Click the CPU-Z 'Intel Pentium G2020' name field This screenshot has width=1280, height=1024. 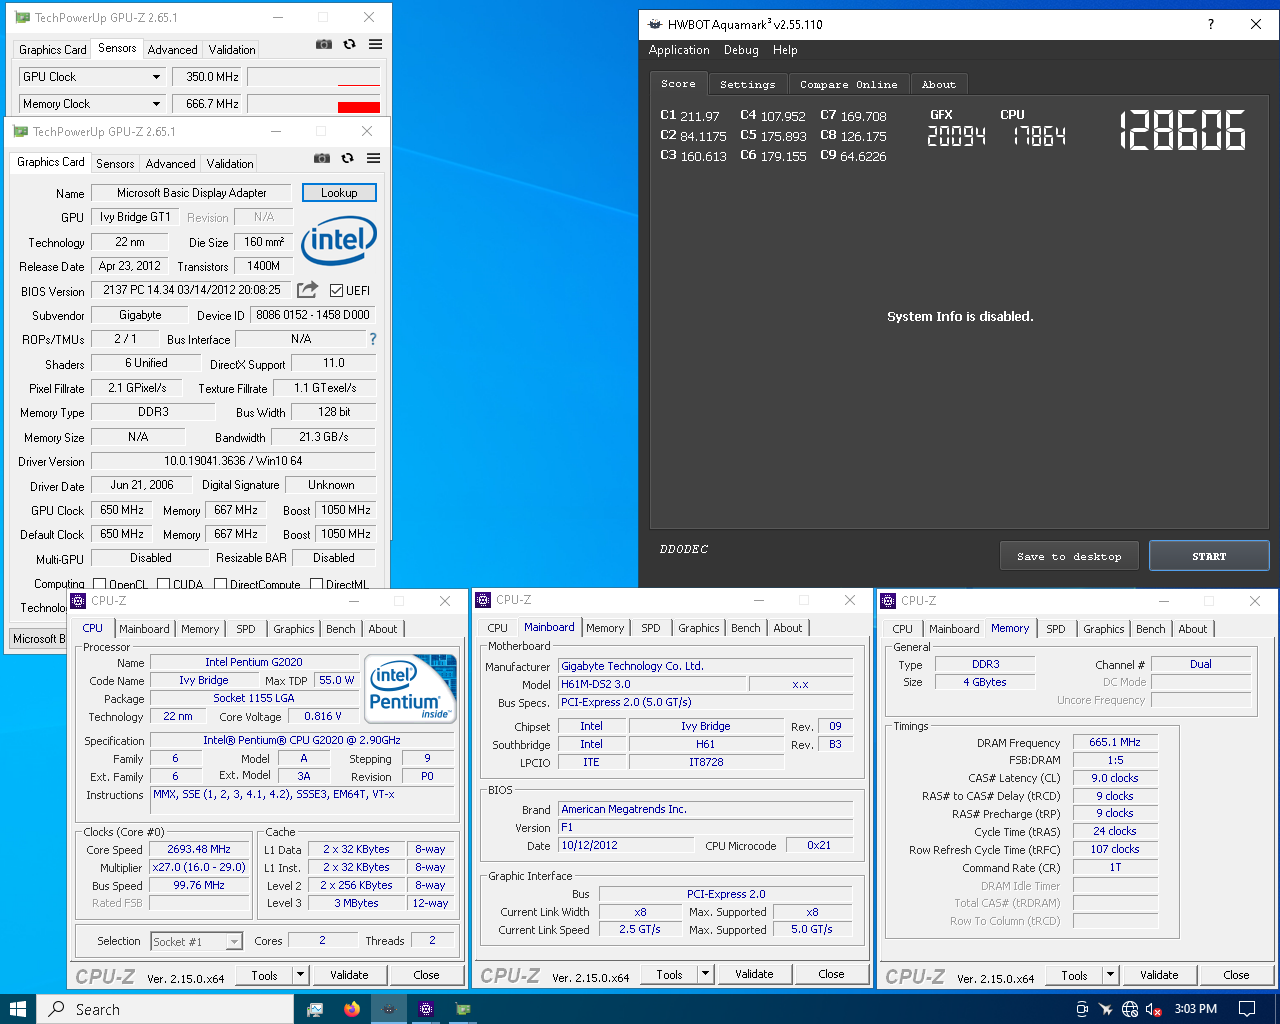point(254,662)
